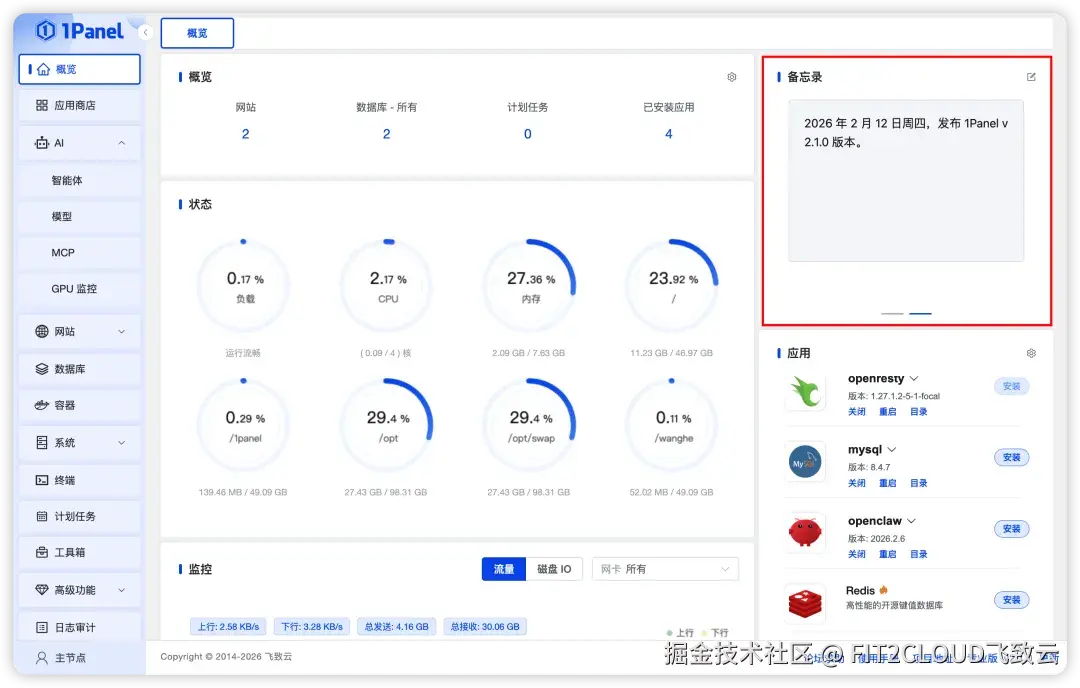The width and height of the screenshot is (1080, 688).
Task: Click the globe icon next to 网站
Action: pyautogui.click(x=42, y=331)
